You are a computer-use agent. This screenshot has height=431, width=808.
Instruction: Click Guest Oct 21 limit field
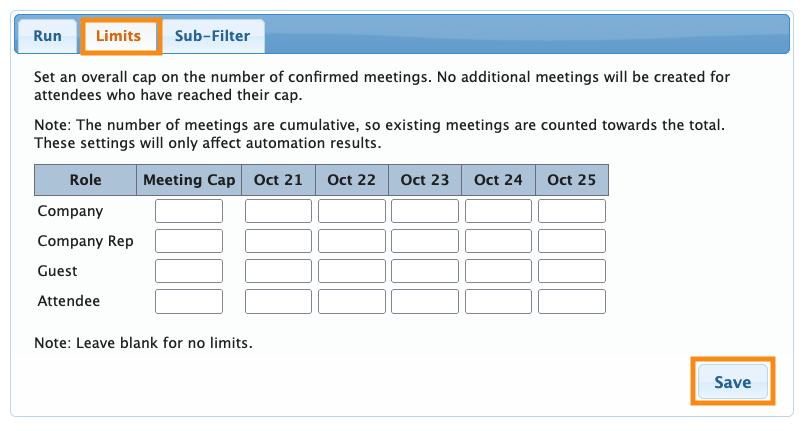click(x=279, y=271)
